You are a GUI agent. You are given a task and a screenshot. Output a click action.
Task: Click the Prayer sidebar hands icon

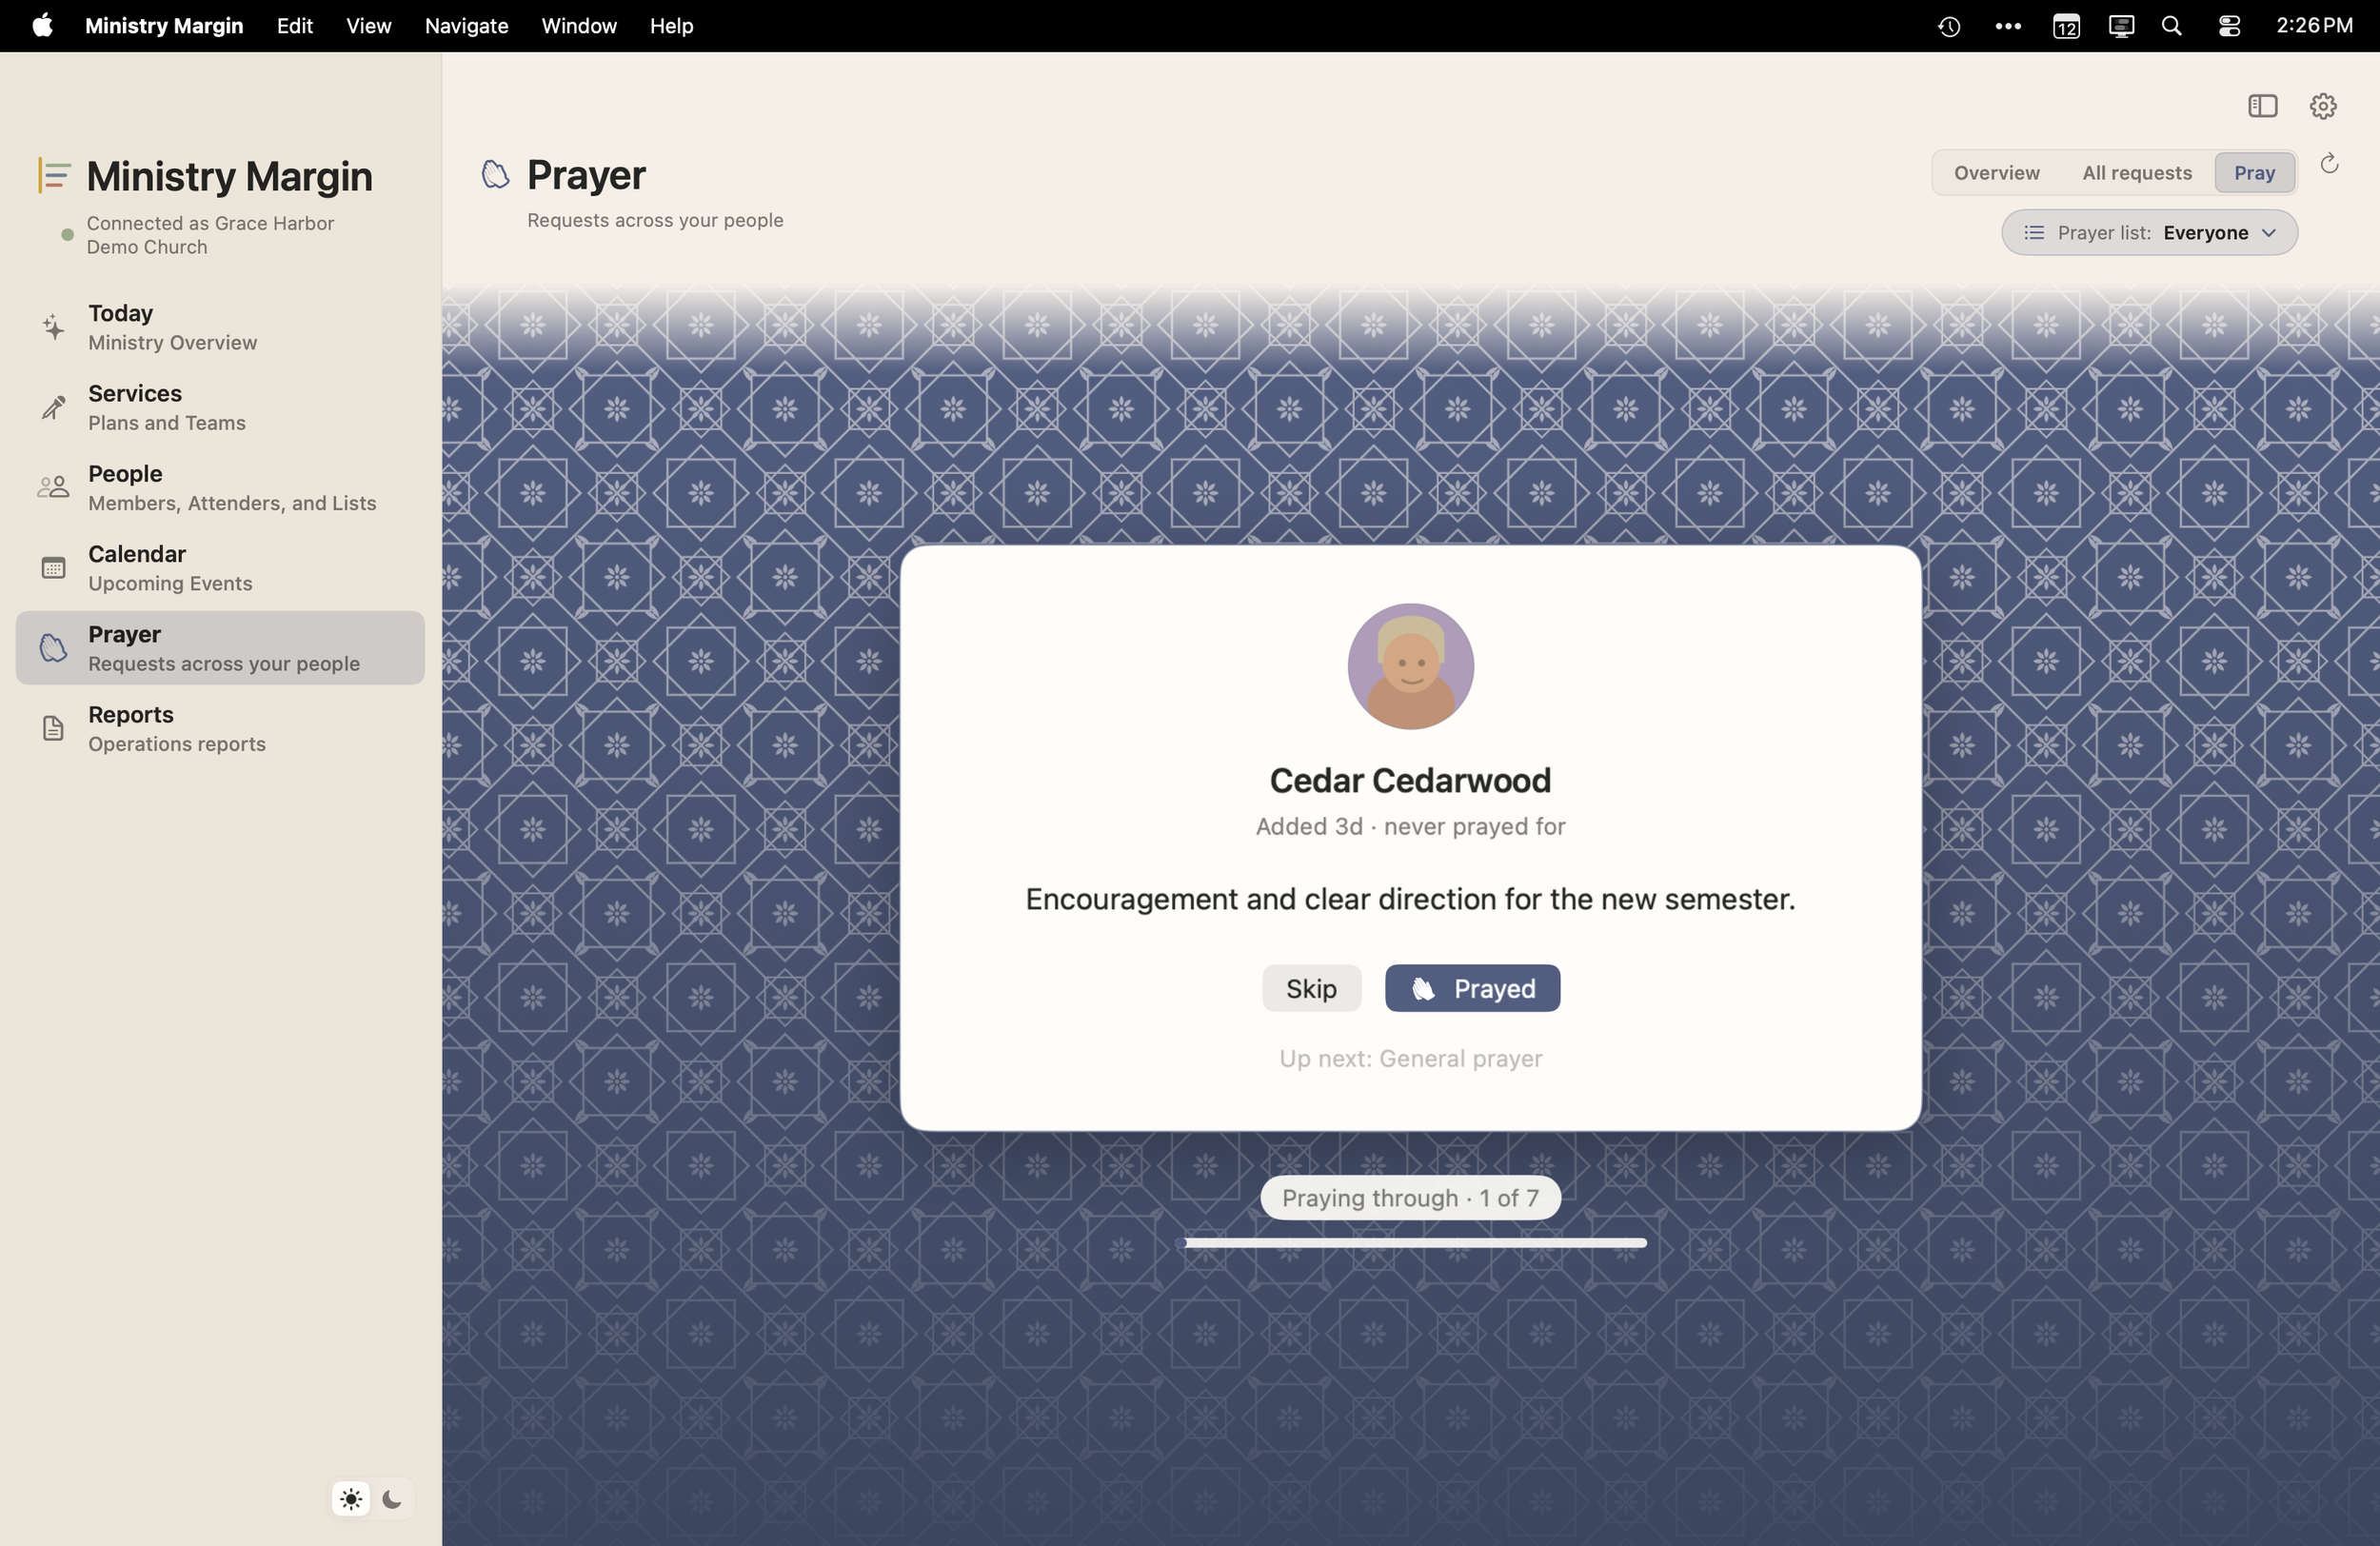pyautogui.click(x=53, y=648)
